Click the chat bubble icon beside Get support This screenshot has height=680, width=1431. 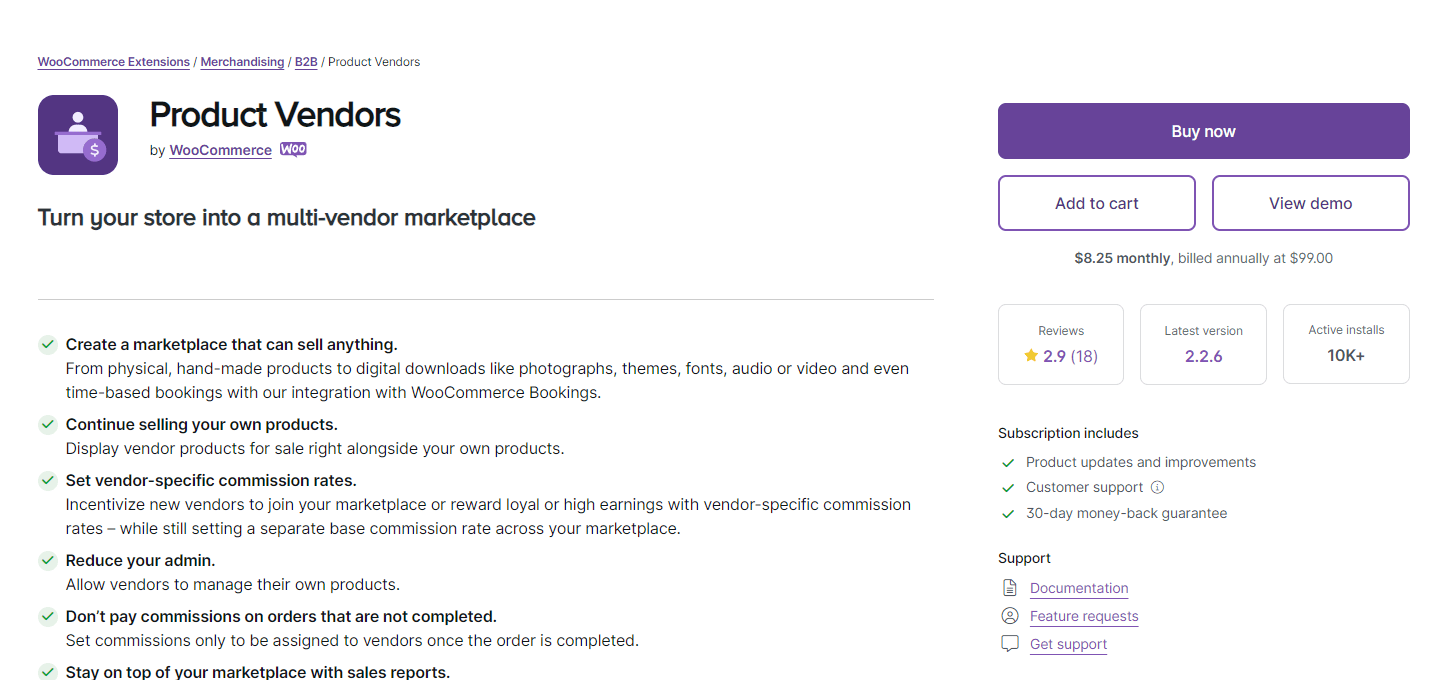pos(1010,644)
